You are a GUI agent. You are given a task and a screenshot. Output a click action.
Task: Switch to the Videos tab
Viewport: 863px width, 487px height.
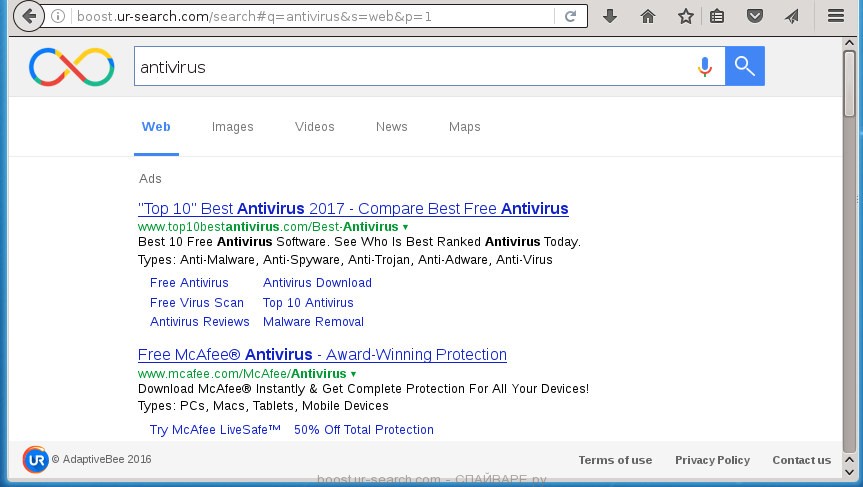point(314,127)
